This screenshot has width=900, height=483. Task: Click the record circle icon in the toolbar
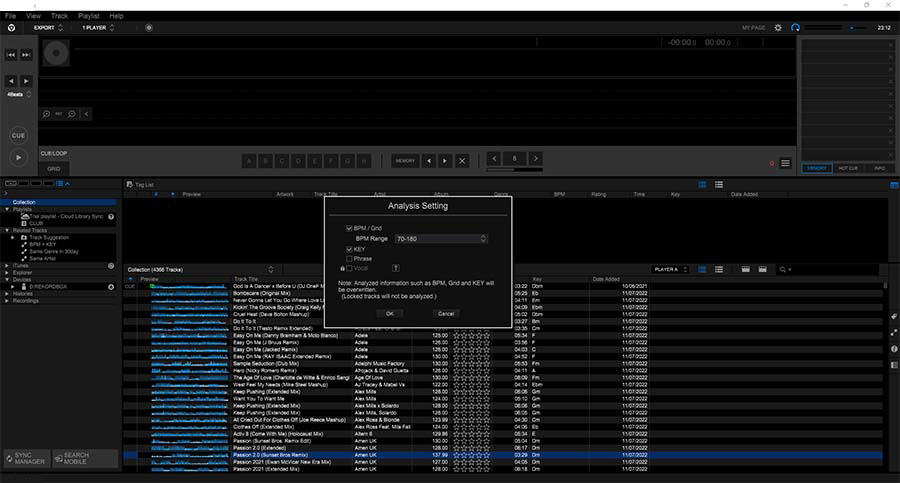point(149,28)
